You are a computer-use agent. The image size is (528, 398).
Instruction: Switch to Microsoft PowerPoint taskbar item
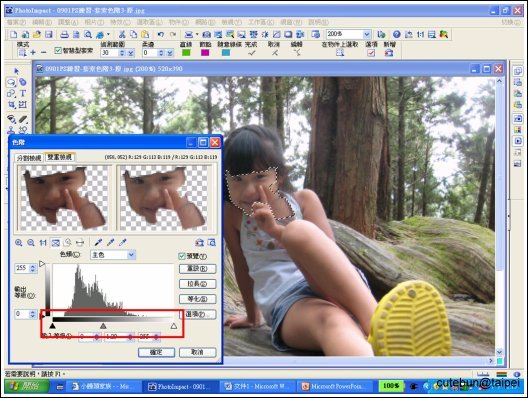[336, 387]
